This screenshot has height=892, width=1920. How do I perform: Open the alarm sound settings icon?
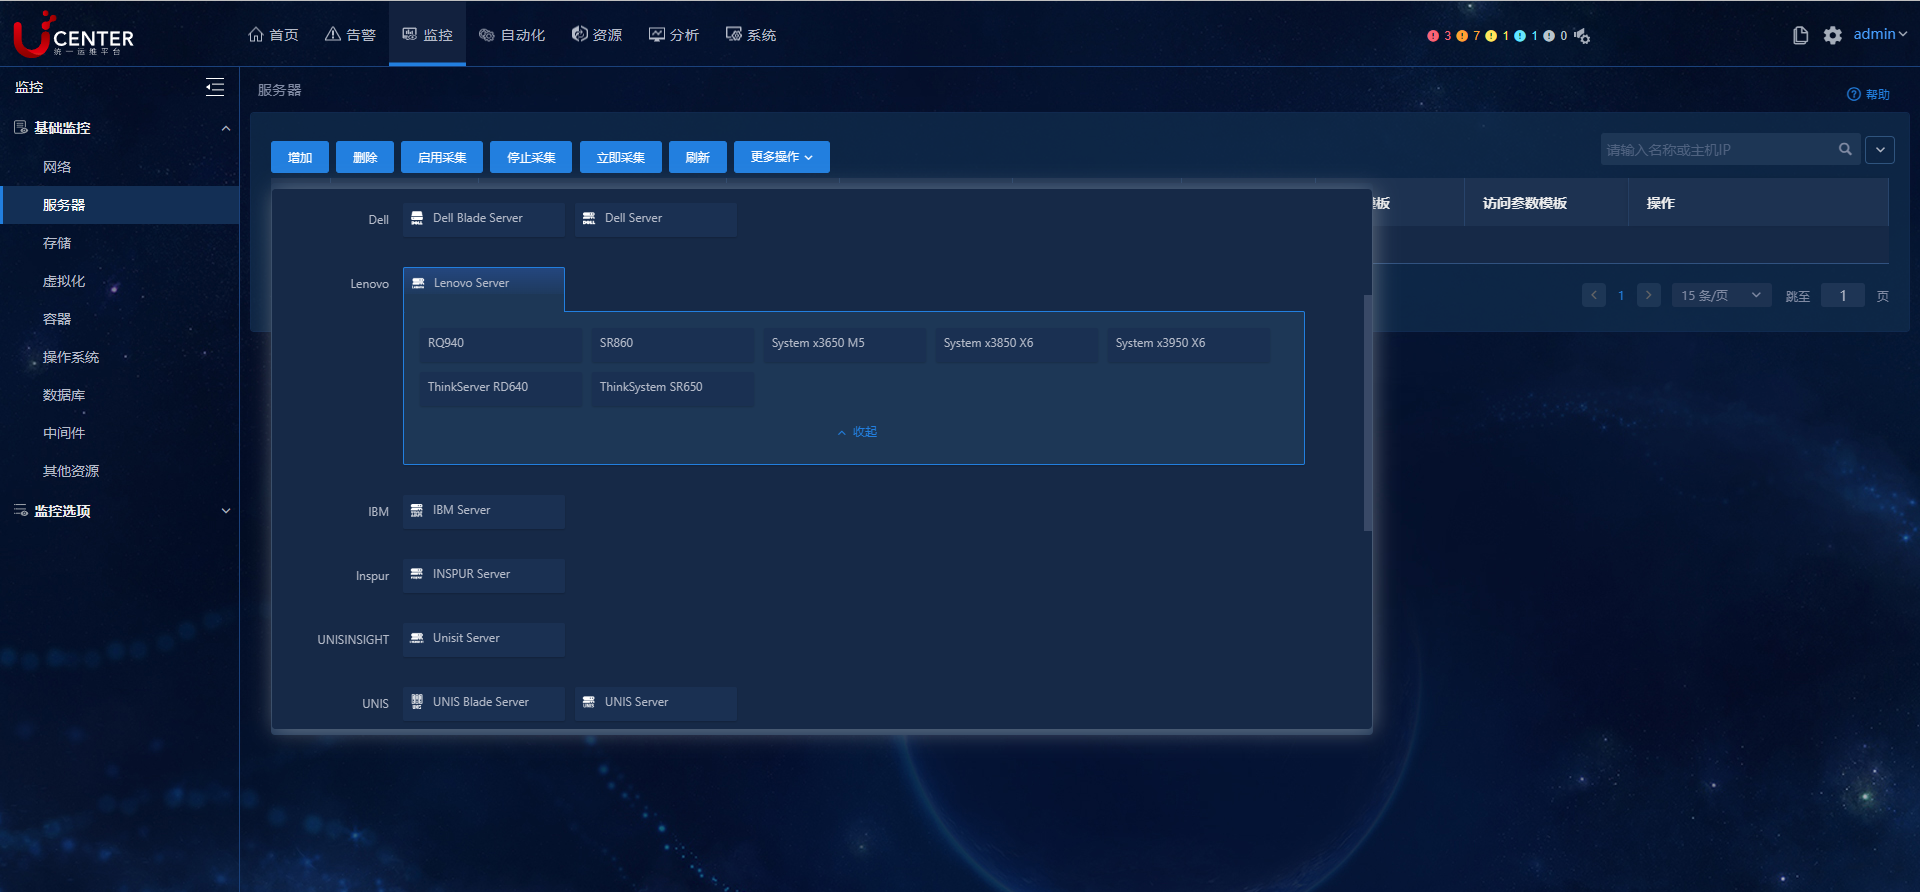[1582, 36]
